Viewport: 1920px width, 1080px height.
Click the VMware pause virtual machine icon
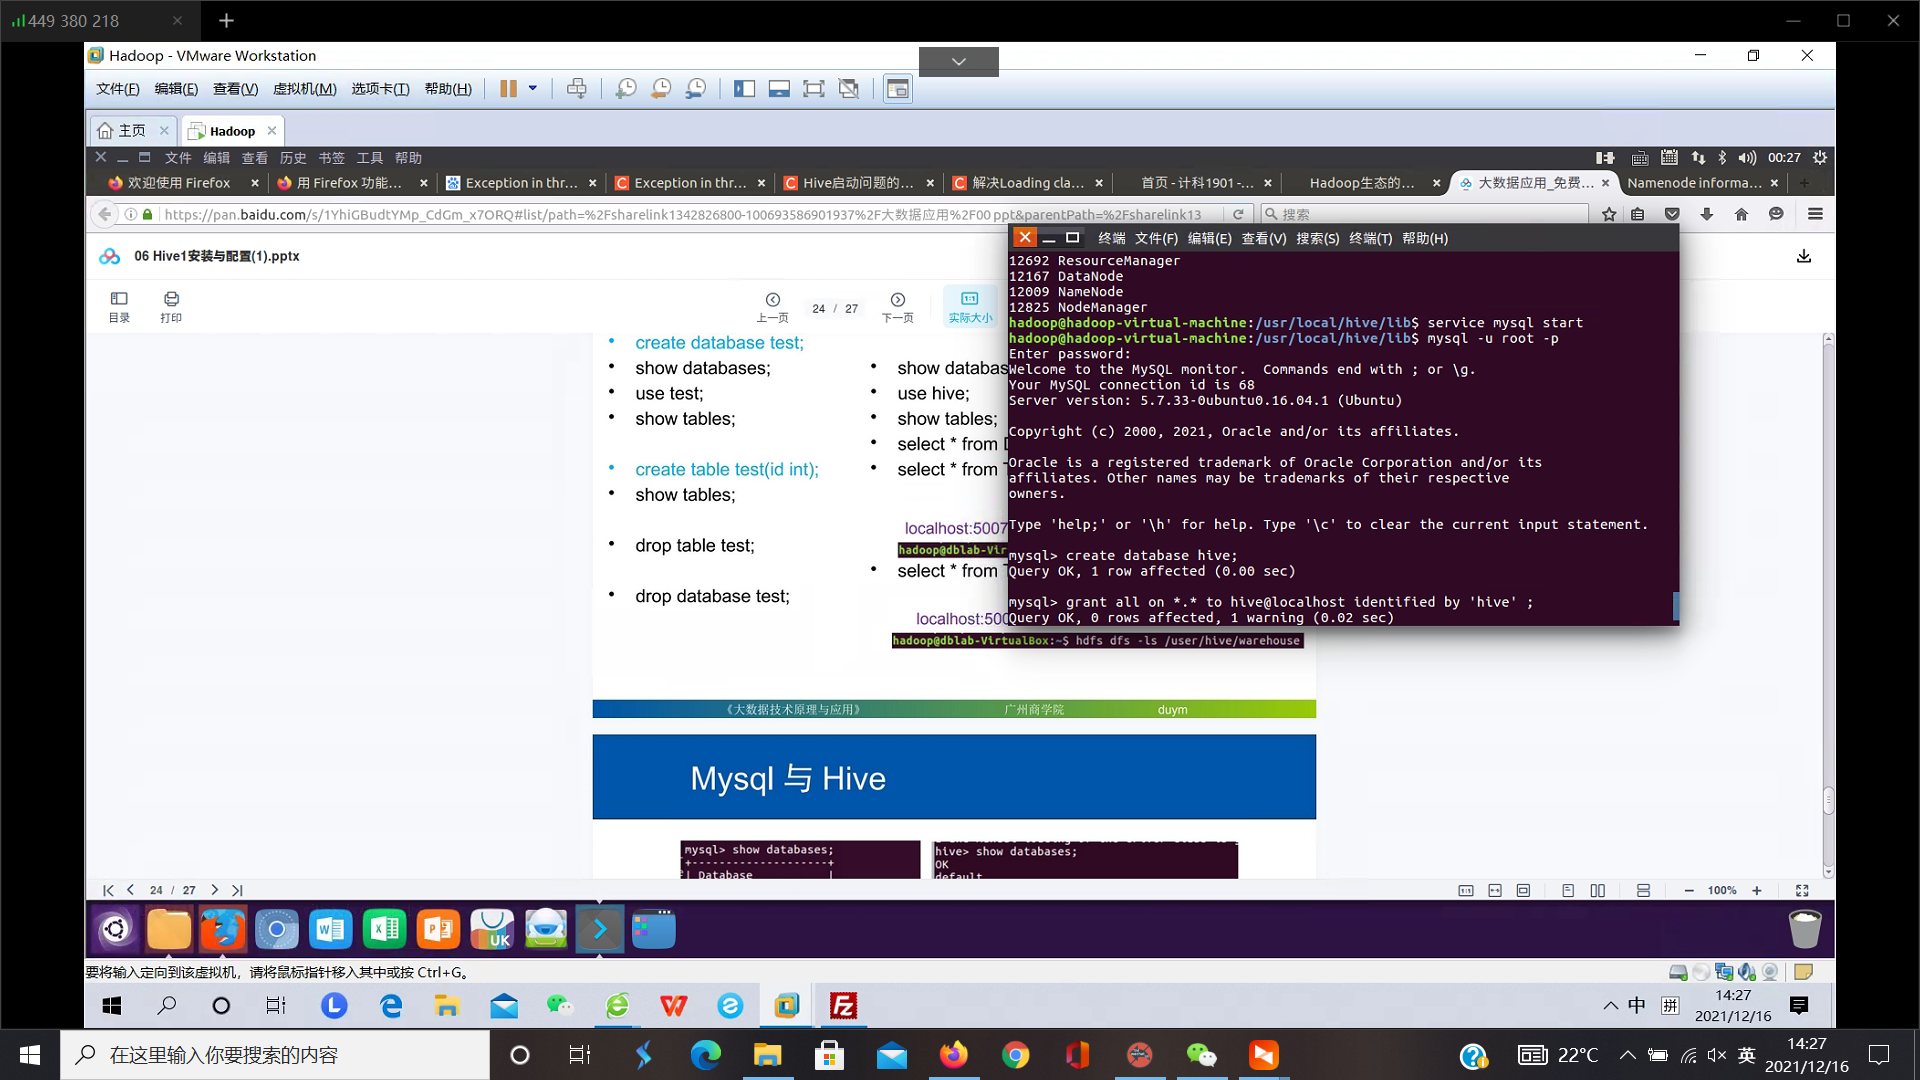point(508,89)
